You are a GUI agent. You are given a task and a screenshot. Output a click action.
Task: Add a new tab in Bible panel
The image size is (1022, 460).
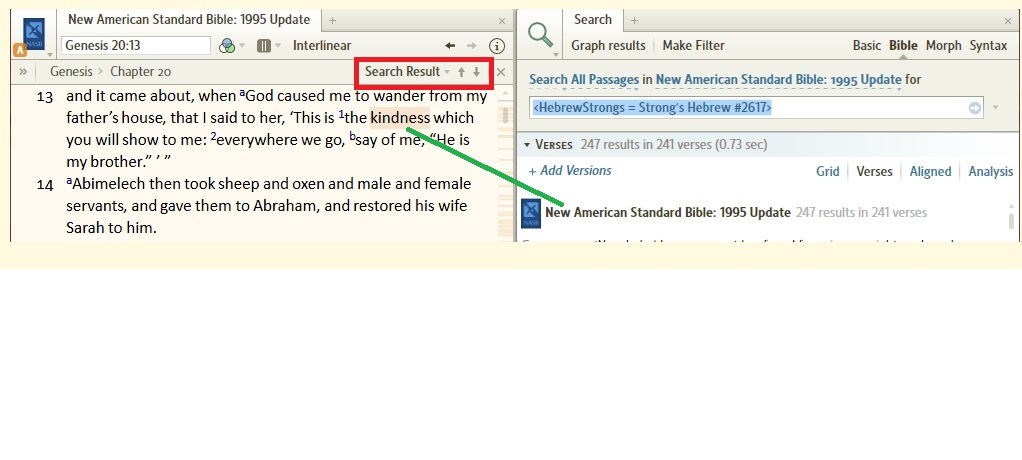click(332, 21)
